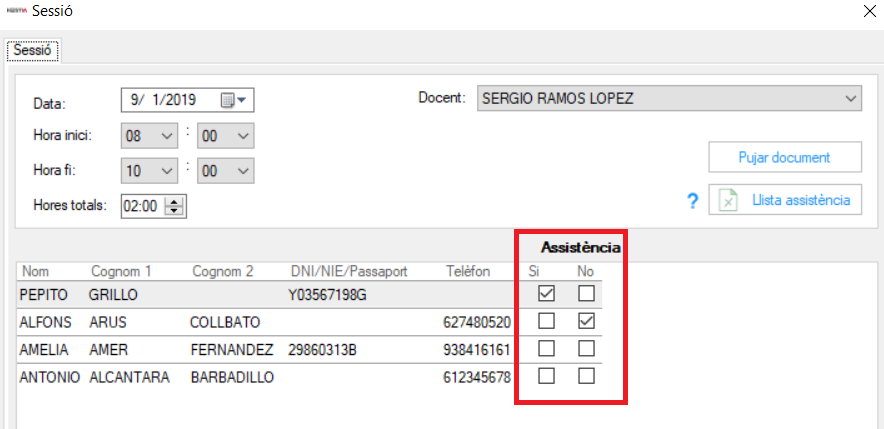Click the Excel icon on Llista assistència
Viewport: 884px width, 429px height.
[x=729, y=201]
